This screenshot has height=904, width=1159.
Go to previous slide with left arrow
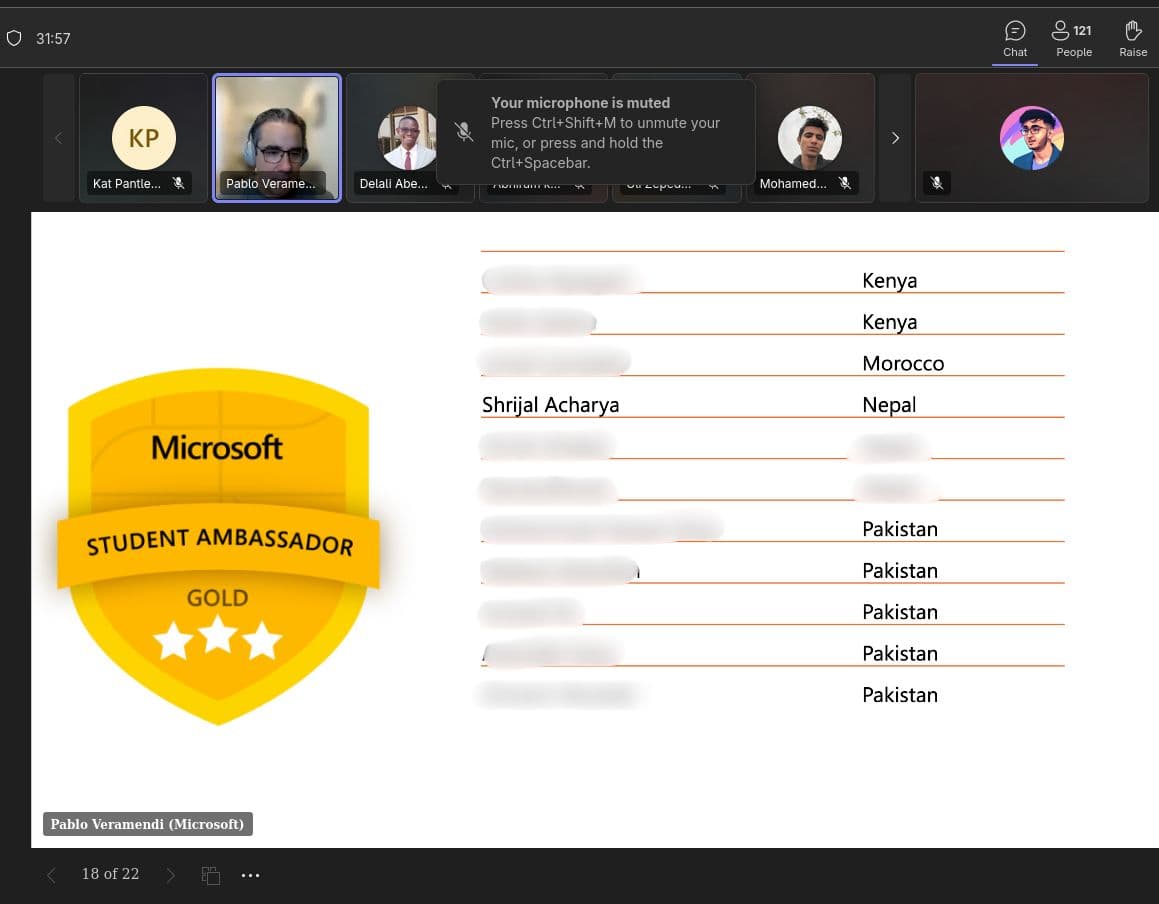(x=51, y=874)
